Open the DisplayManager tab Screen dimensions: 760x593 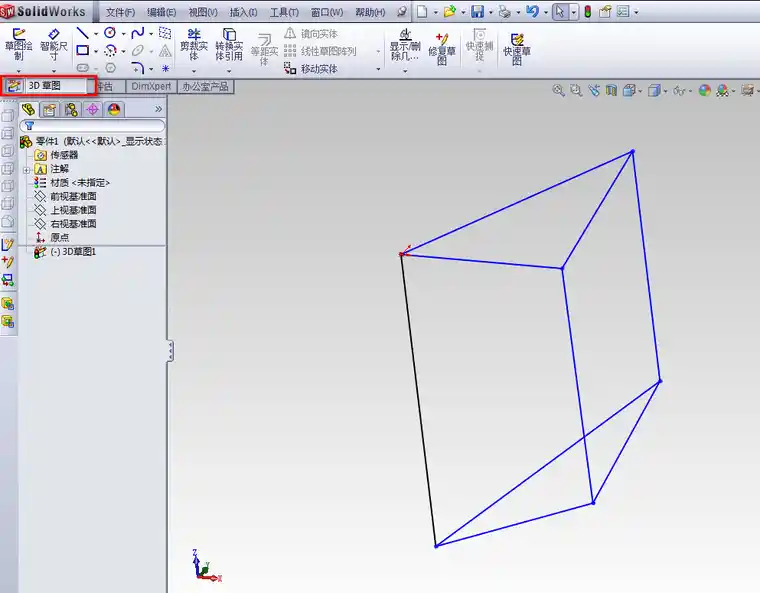[x=114, y=110]
